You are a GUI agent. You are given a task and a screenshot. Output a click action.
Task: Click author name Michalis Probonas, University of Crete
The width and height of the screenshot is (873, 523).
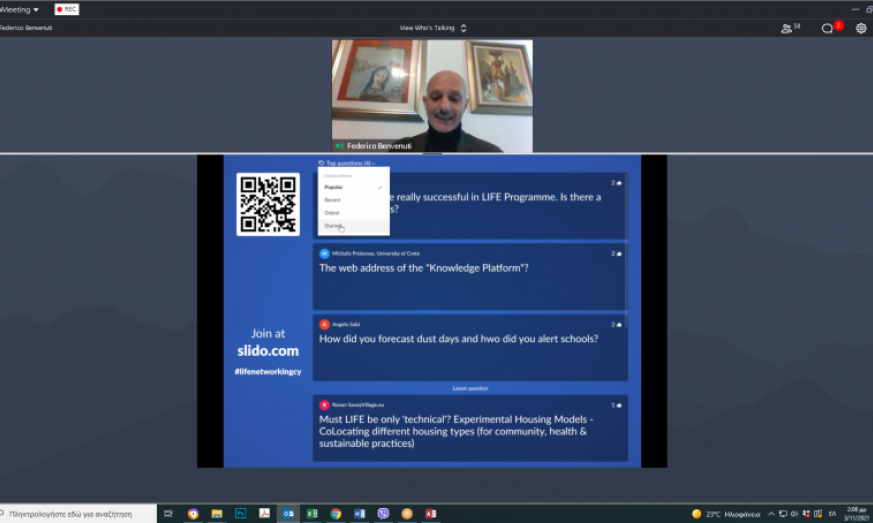click(x=376, y=253)
